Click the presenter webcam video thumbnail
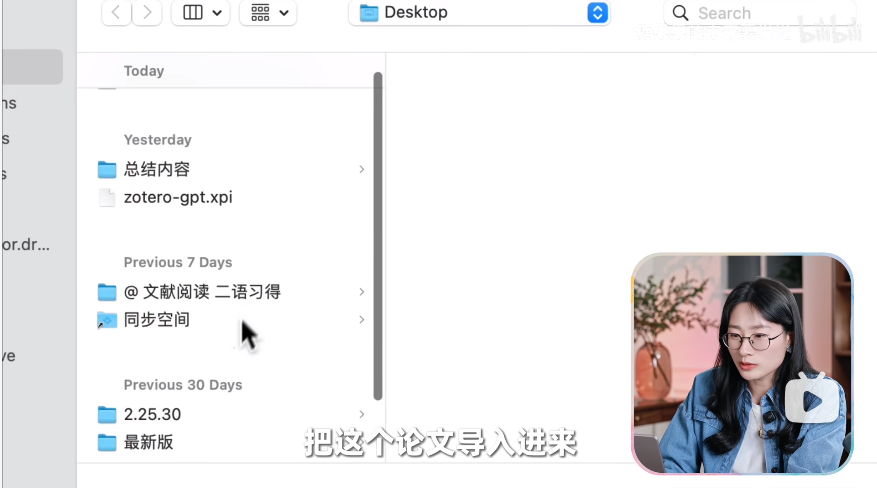The image size is (877, 488). 742,364
